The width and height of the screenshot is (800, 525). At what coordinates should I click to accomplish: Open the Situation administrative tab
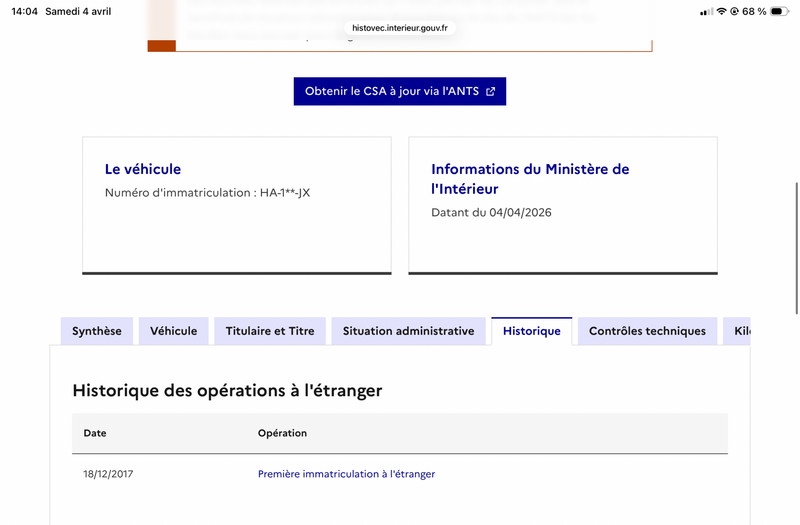tap(409, 331)
